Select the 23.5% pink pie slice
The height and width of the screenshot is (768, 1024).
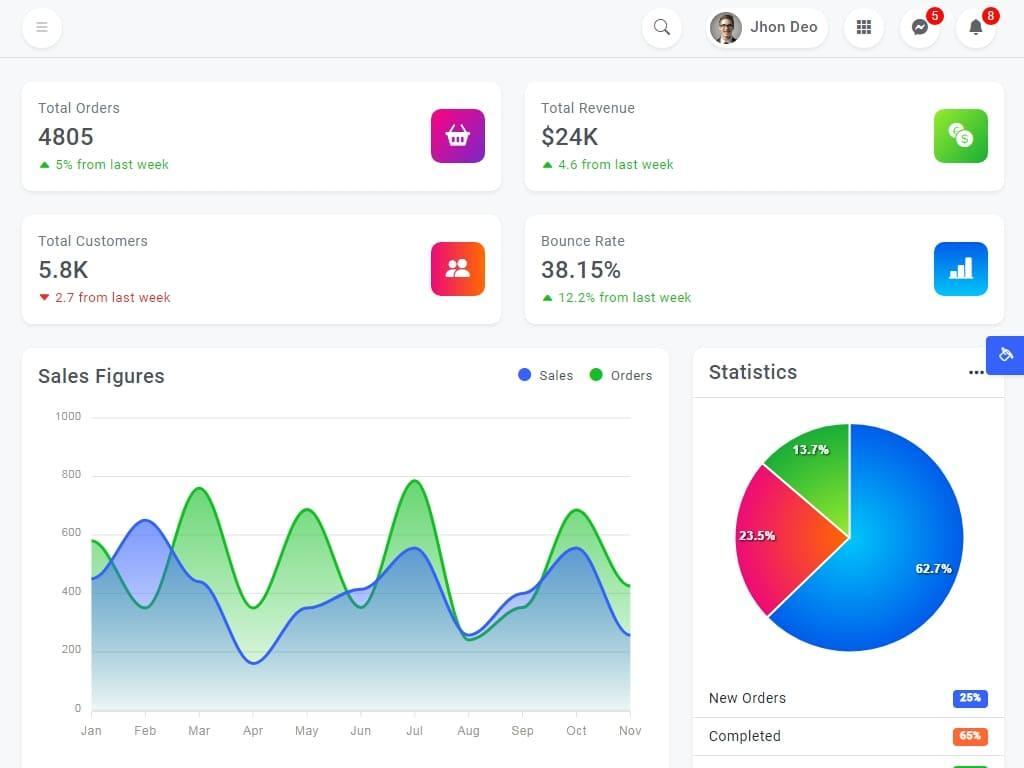(x=780, y=536)
